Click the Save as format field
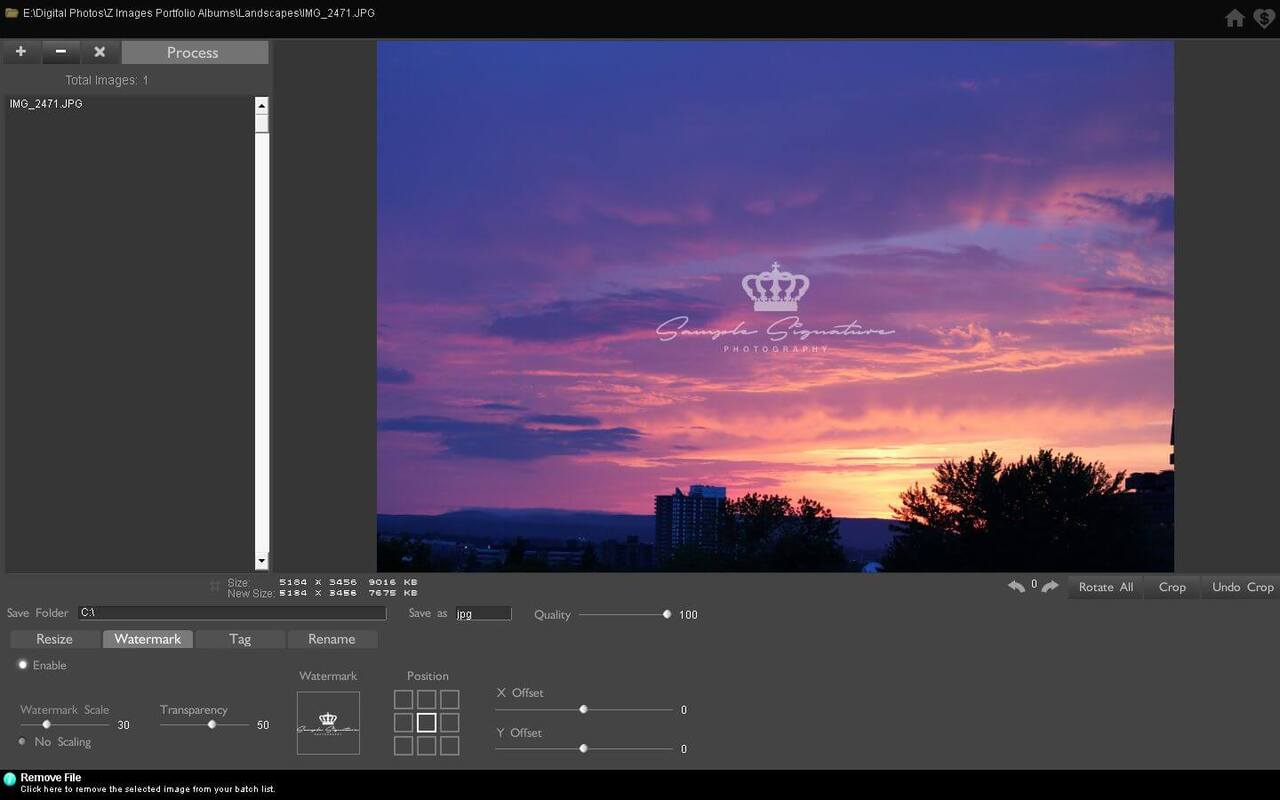 (x=483, y=613)
